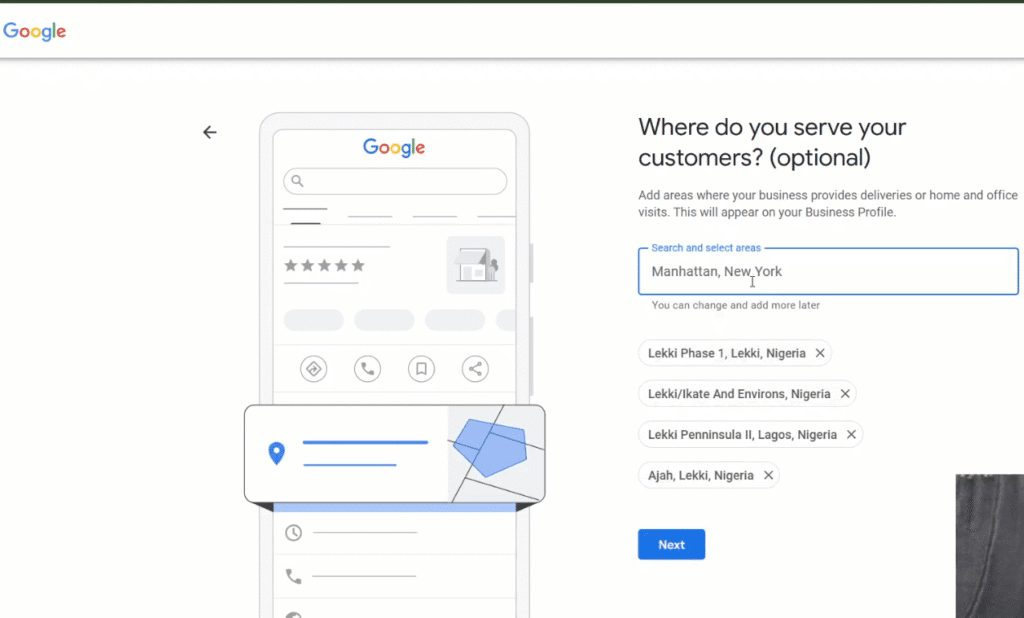Select the Share icon on the phone mockup
The image size is (1024, 618).
pyautogui.click(x=475, y=368)
